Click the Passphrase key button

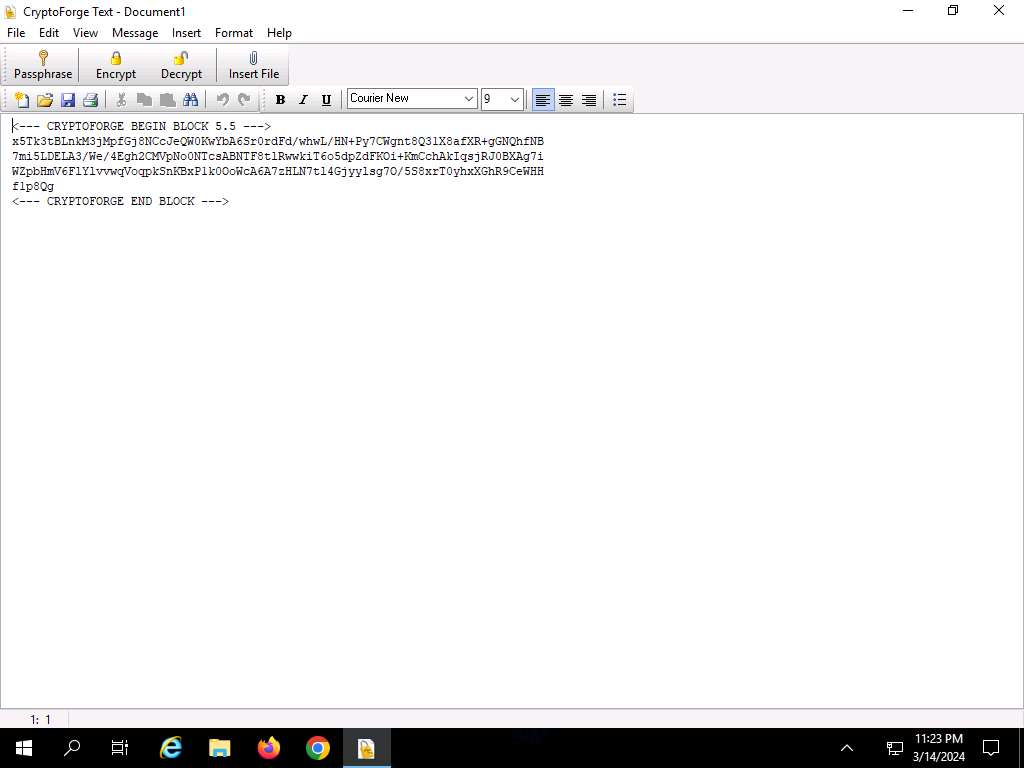pos(43,66)
